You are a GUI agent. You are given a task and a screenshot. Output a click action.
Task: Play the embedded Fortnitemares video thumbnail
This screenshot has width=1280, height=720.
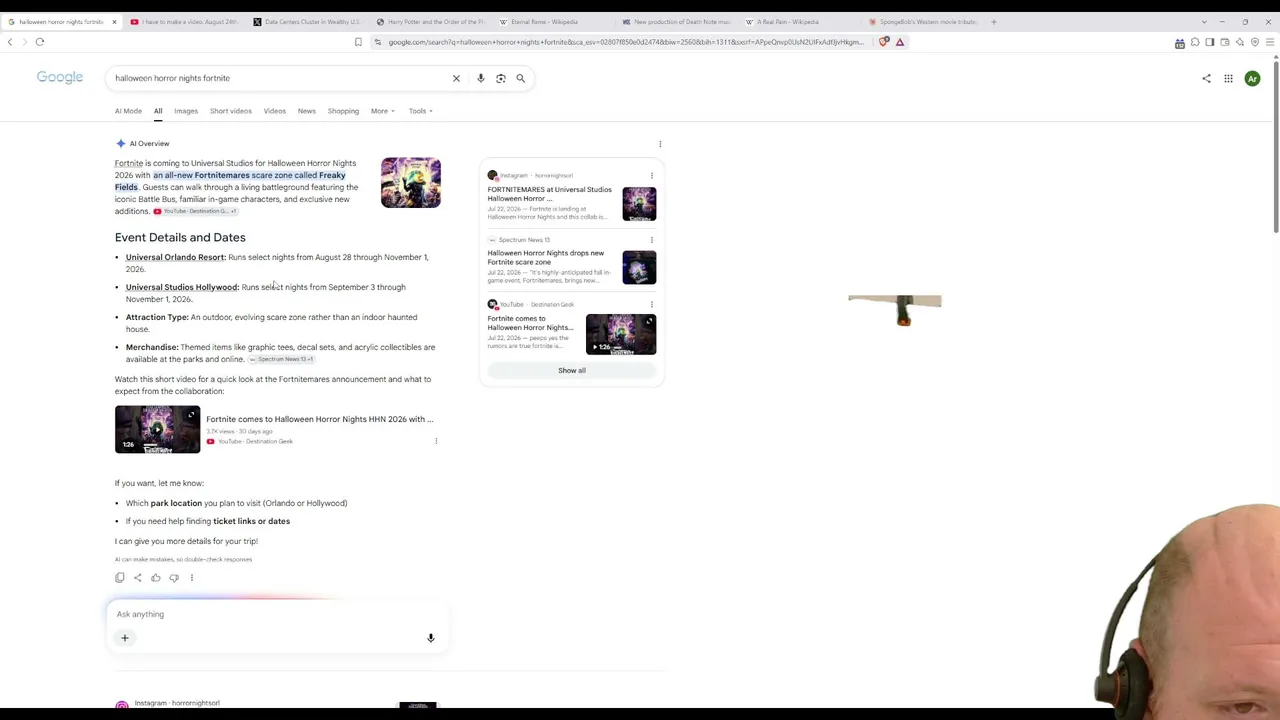(x=157, y=430)
